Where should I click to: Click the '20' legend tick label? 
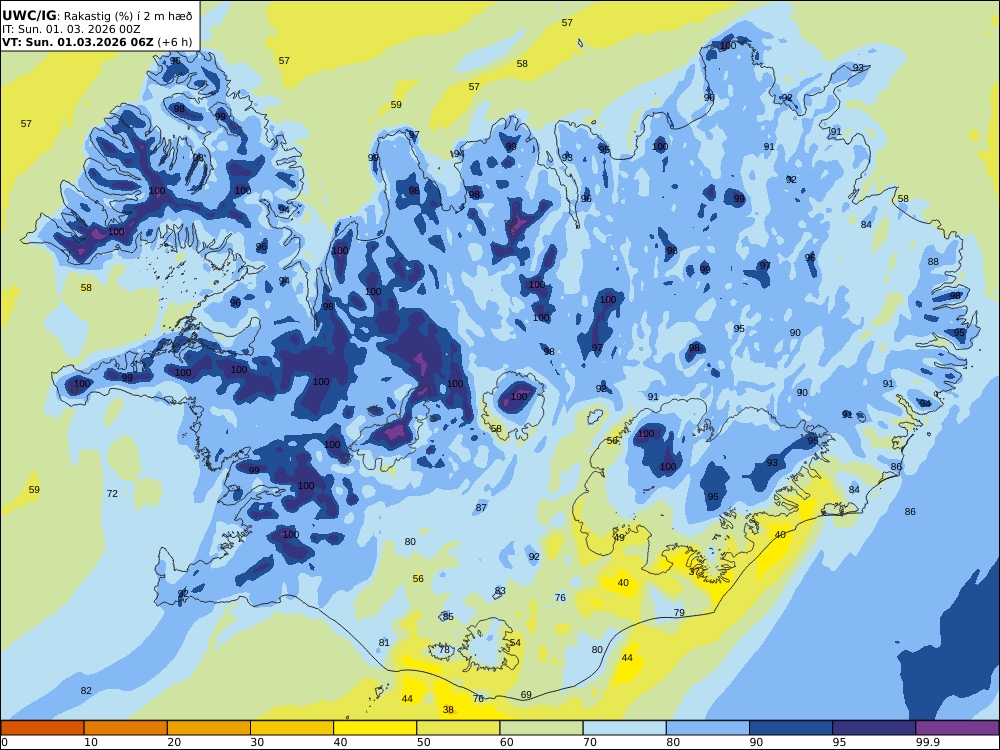coord(174,742)
